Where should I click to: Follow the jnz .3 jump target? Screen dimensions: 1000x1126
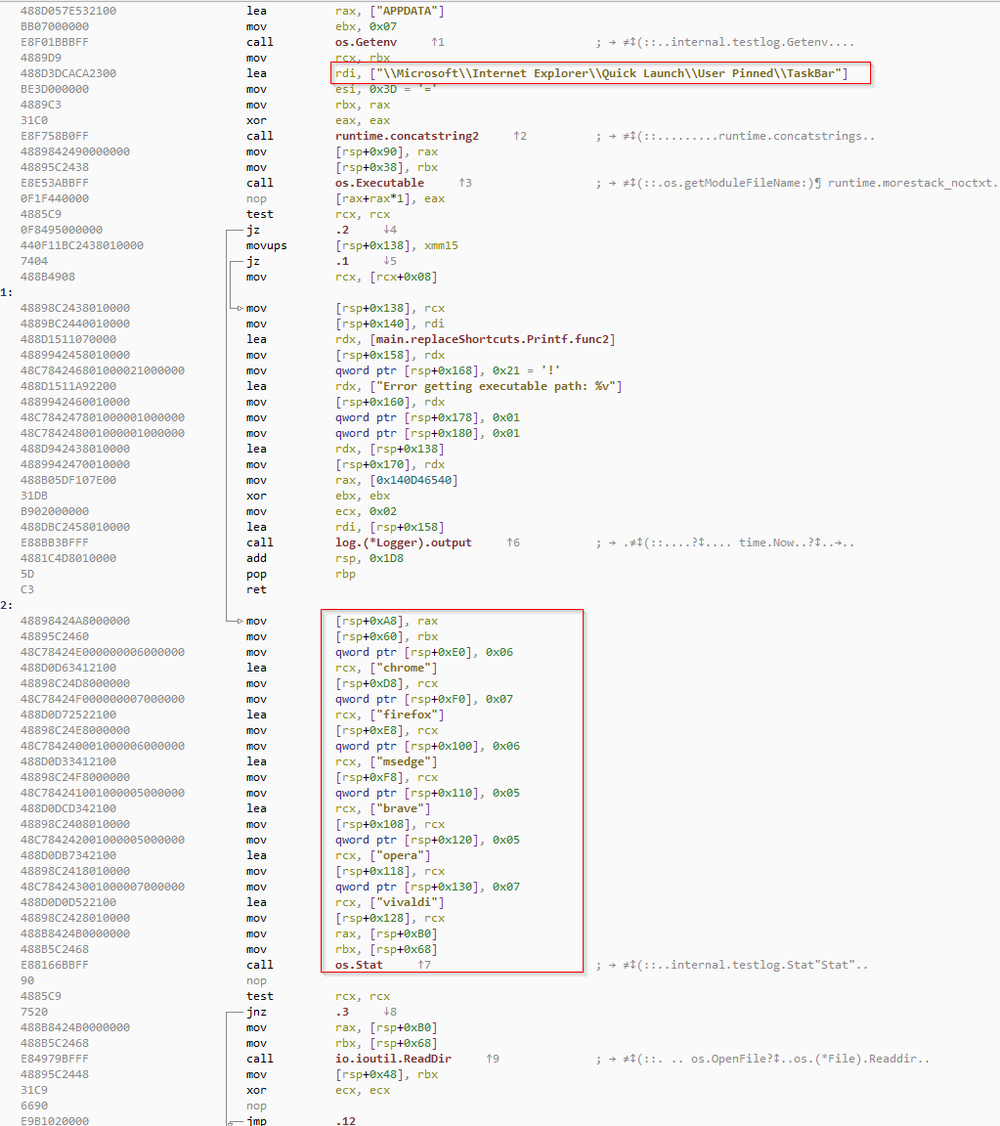342,1012
